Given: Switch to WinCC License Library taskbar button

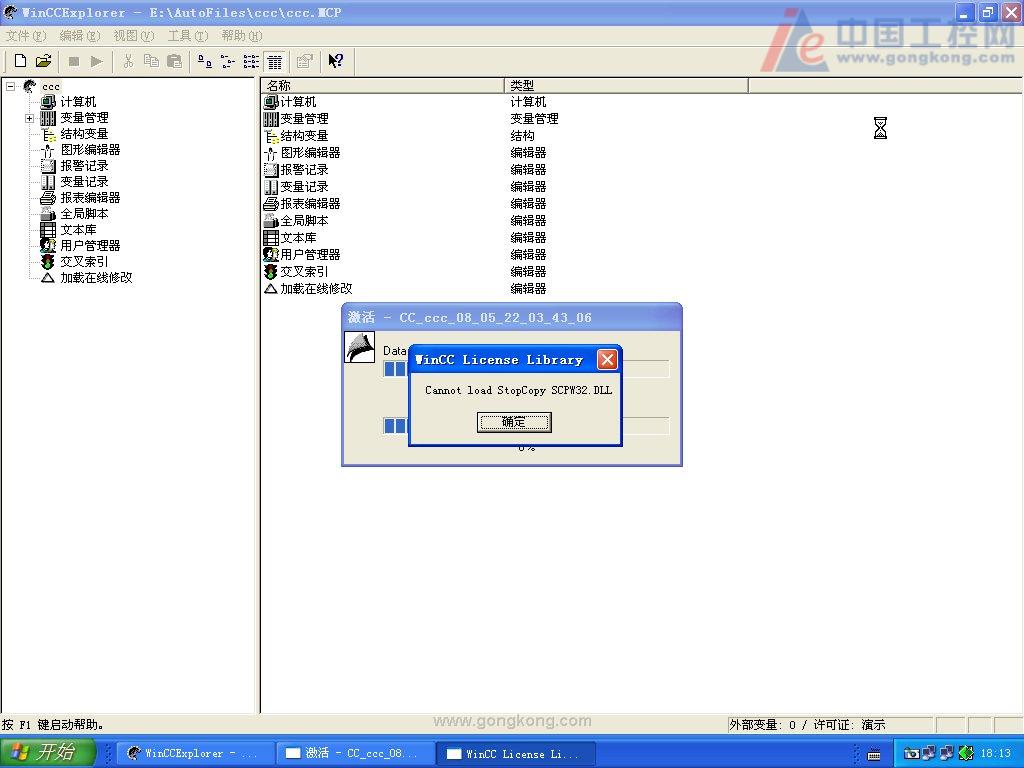Looking at the screenshot, I should pyautogui.click(x=515, y=753).
